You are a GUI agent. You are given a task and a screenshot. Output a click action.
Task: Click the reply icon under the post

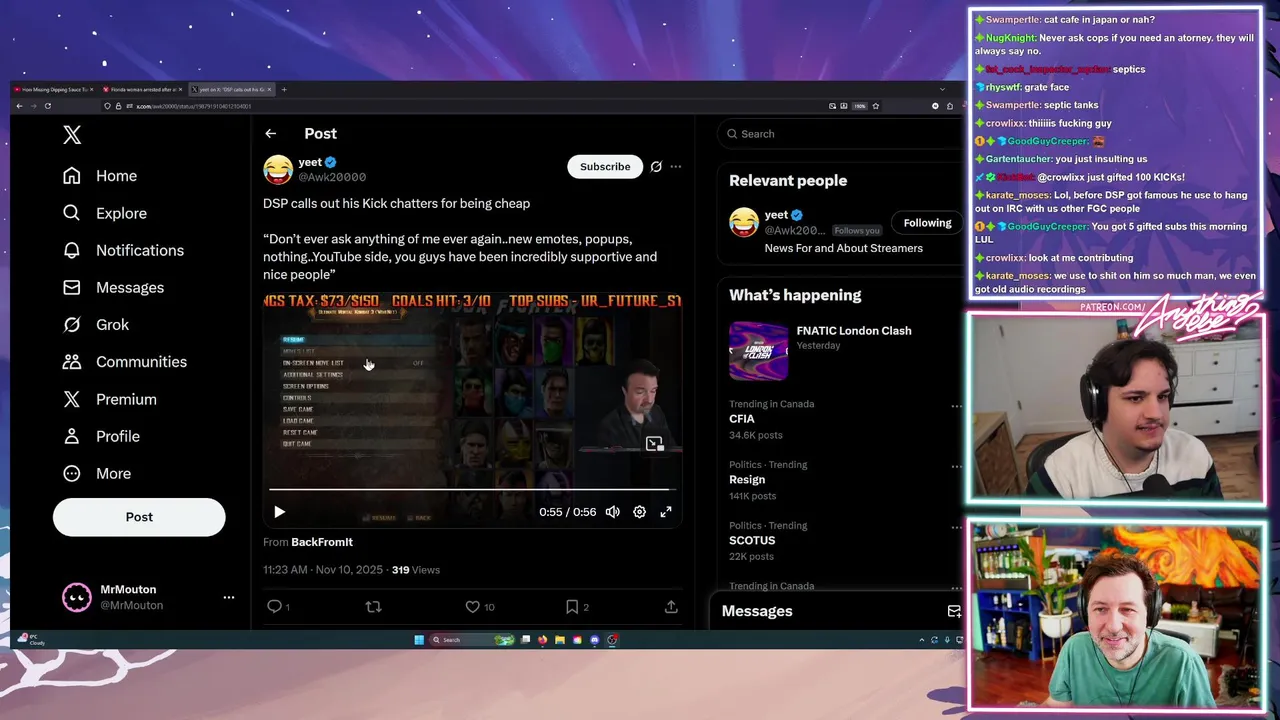point(274,606)
